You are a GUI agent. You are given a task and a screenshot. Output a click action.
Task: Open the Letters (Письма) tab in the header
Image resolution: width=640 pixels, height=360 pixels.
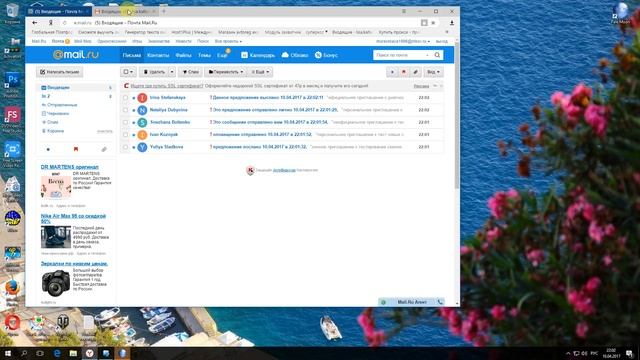point(131,55)
